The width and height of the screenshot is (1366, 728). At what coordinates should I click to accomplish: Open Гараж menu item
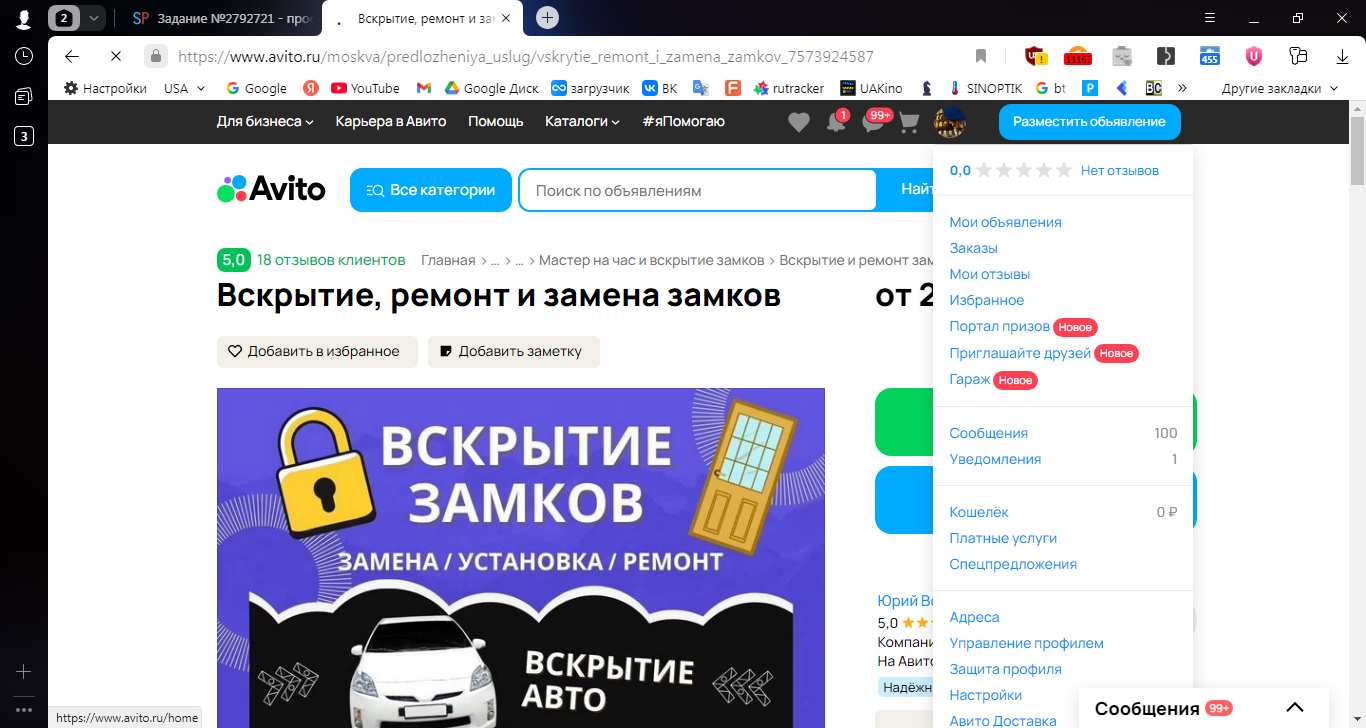(x=969, y=380)
